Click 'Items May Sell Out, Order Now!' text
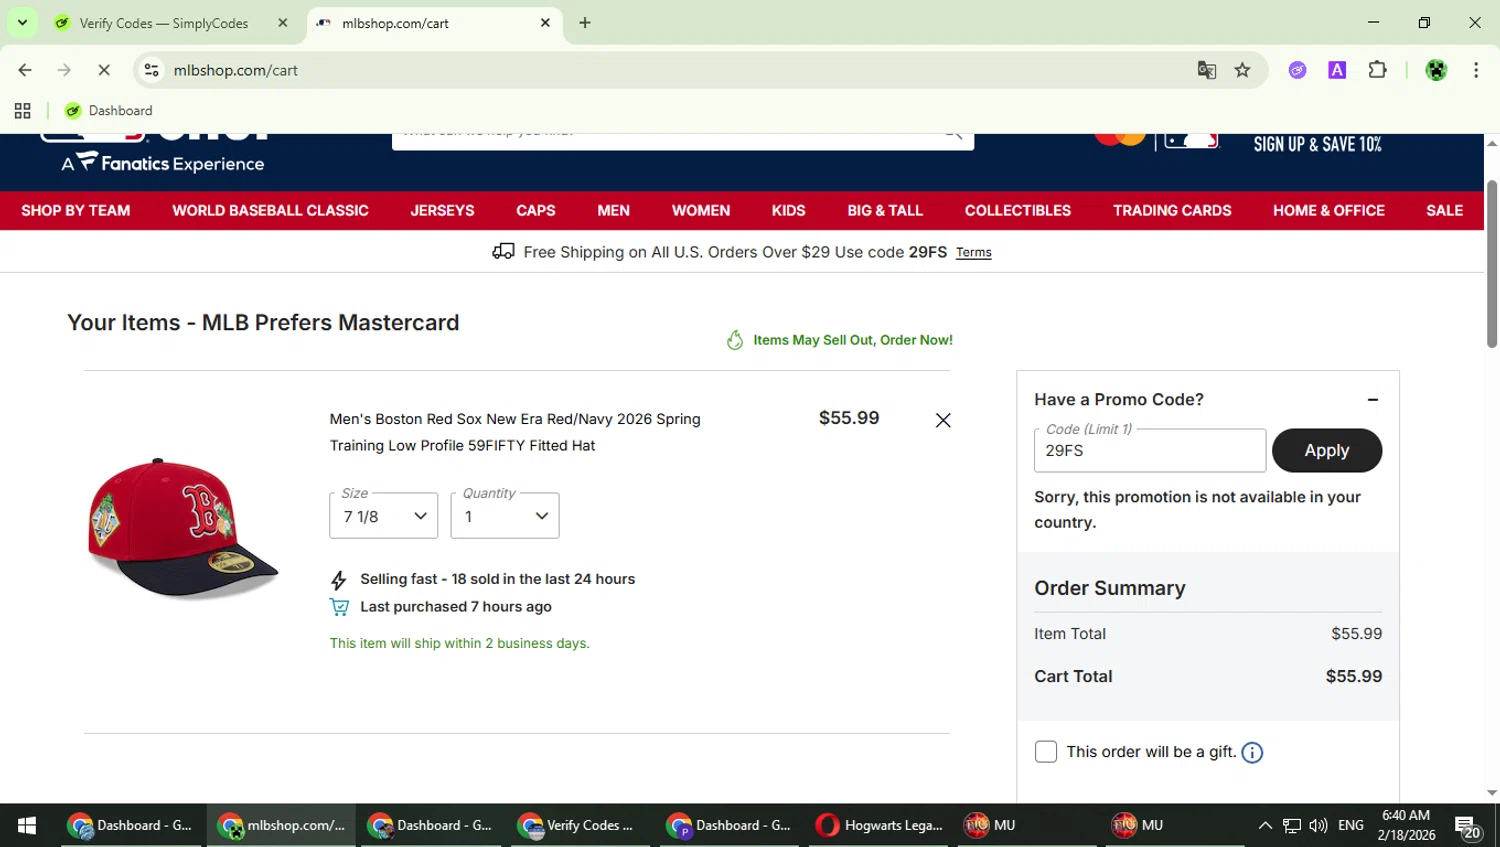1500x847 pixels. pyautogui.click(x=853, y=341)
